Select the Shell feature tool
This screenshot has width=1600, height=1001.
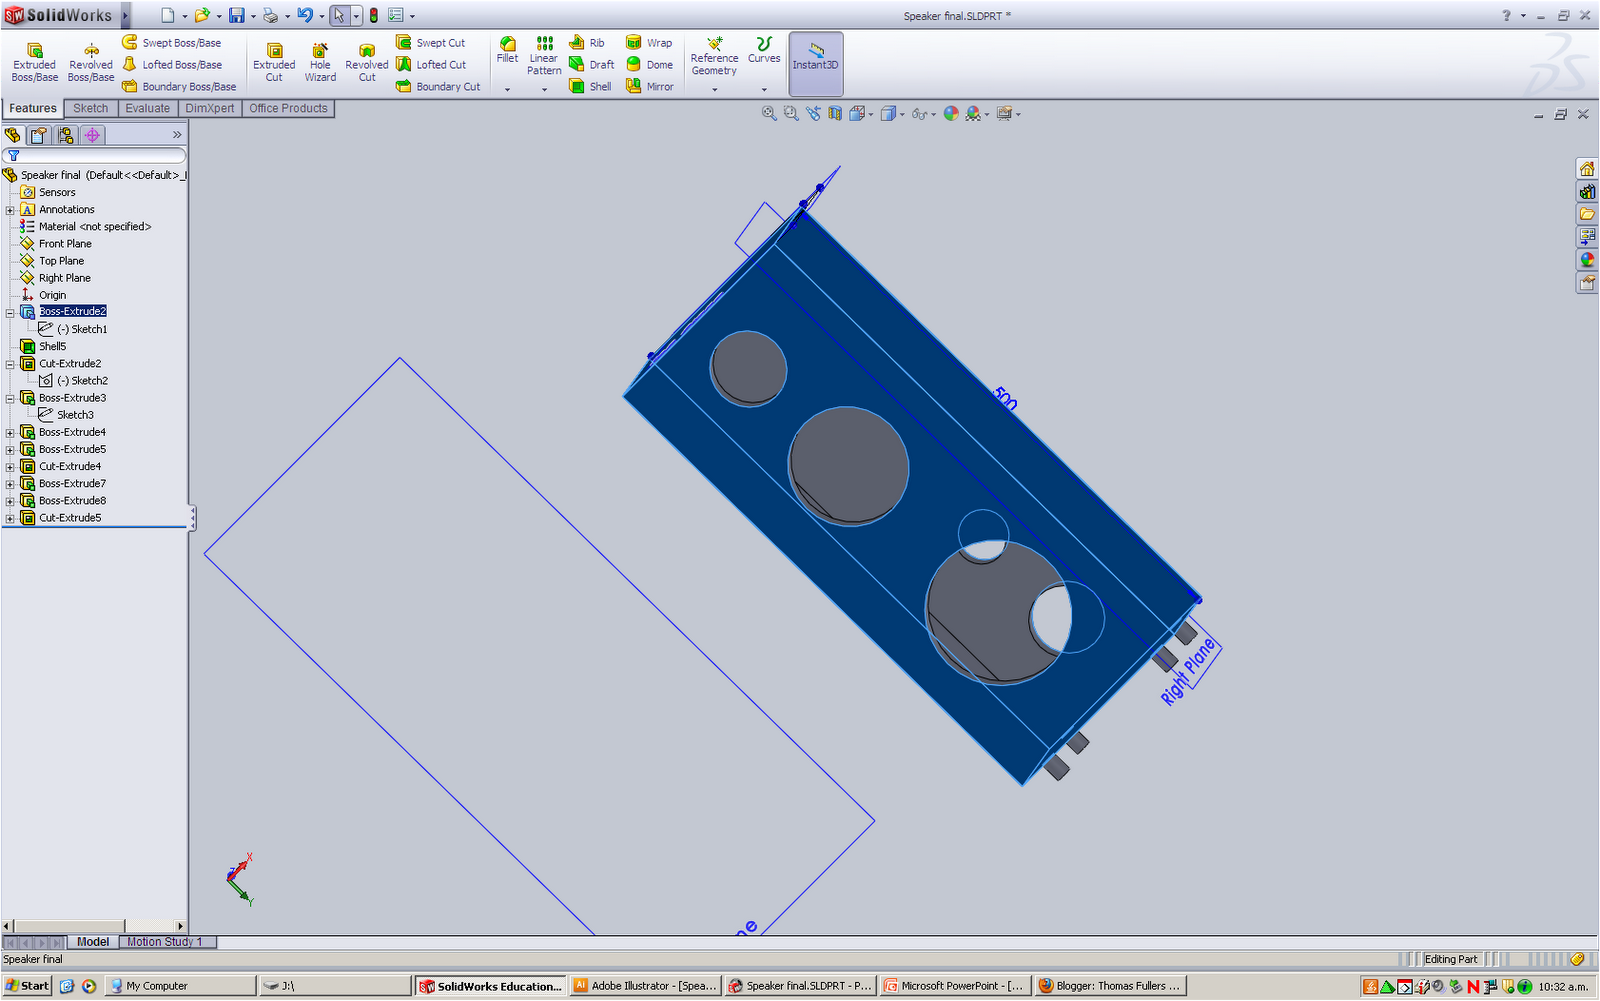[590, 86]
